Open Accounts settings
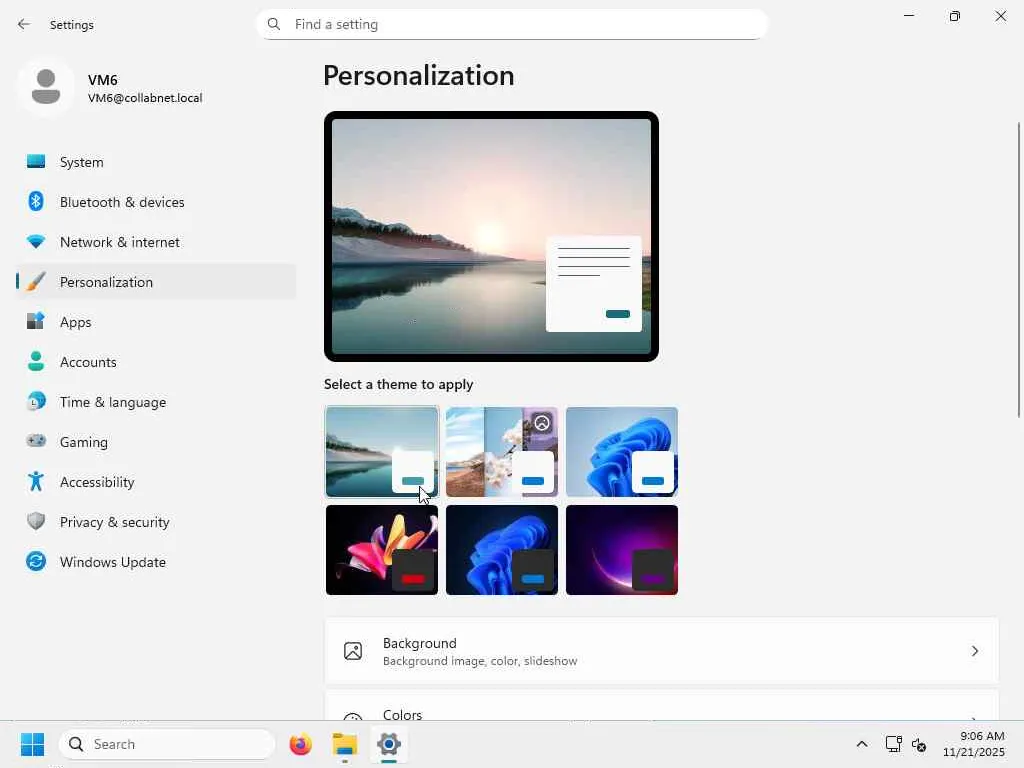 point(156,361)
